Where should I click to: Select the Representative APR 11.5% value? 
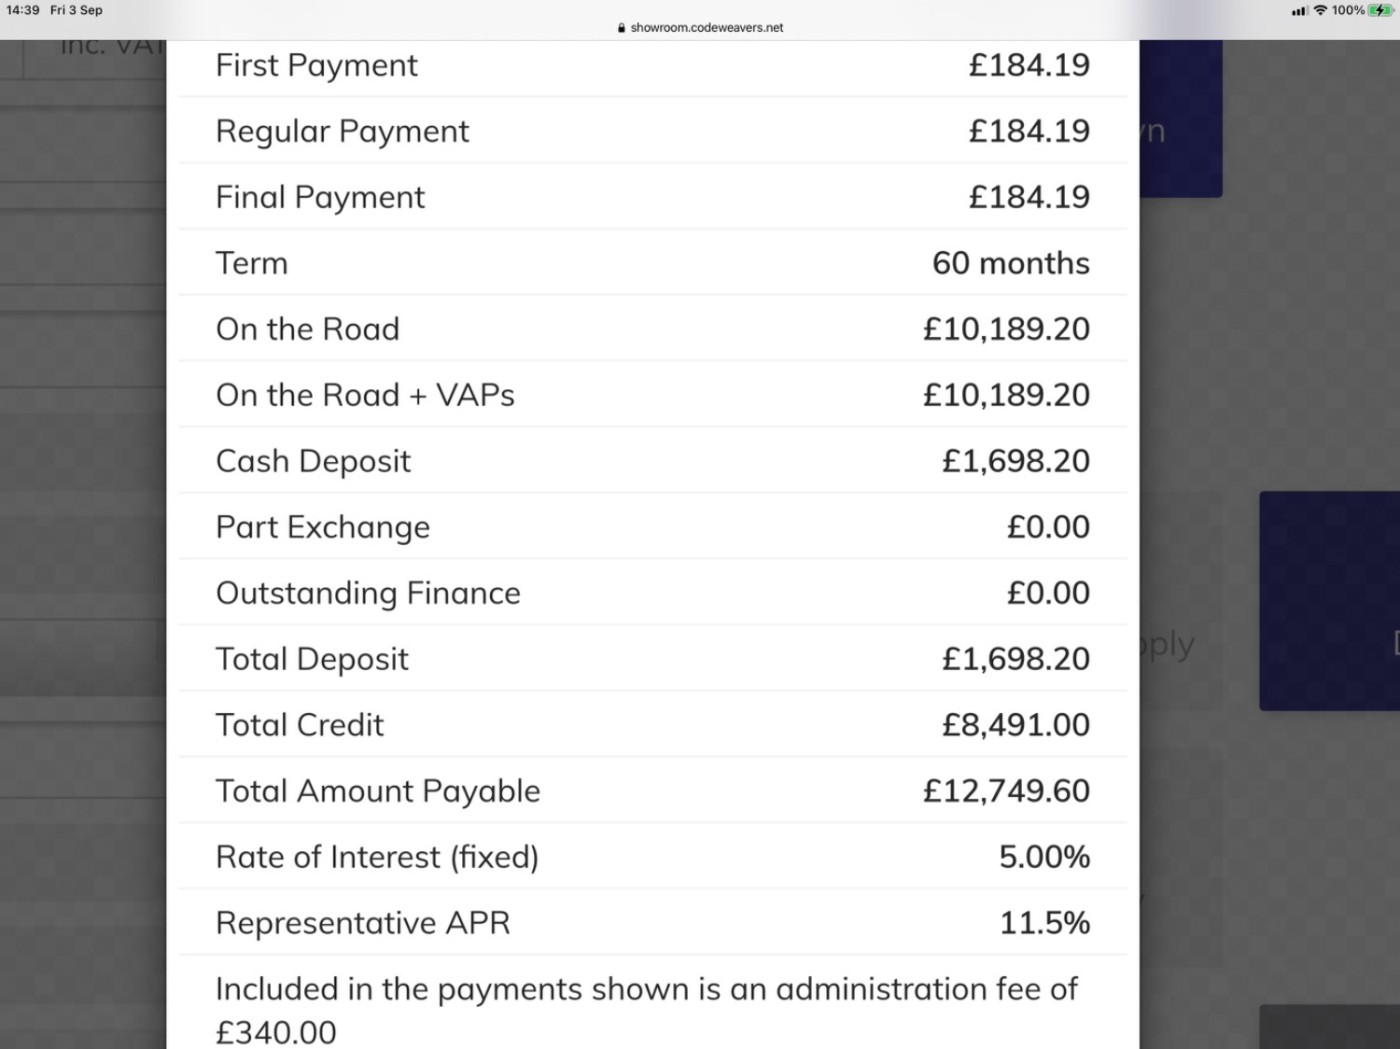coord(1045,923)
